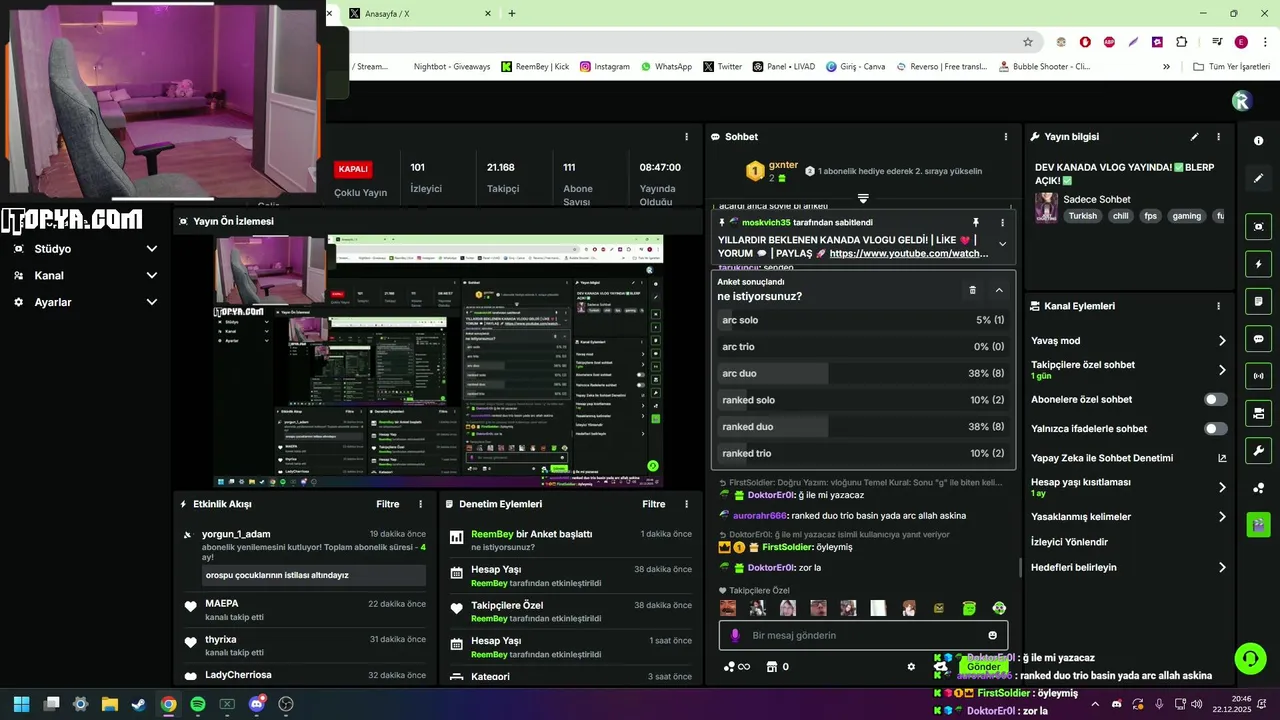Open Sohbet panel three-dot menu

1006,137
